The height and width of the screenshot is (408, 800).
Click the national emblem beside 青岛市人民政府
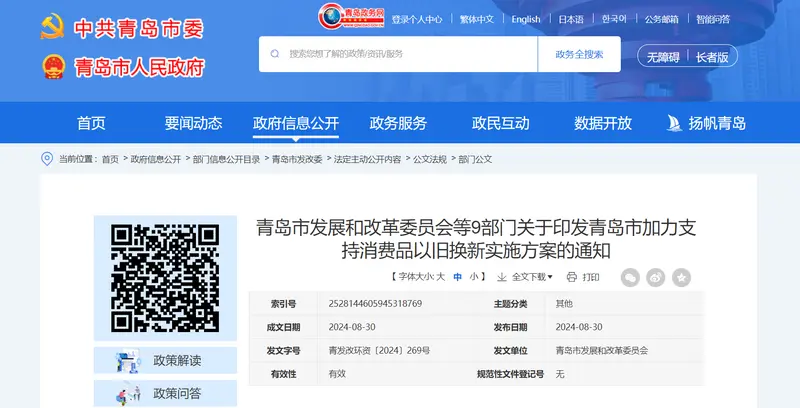point(54,67)
